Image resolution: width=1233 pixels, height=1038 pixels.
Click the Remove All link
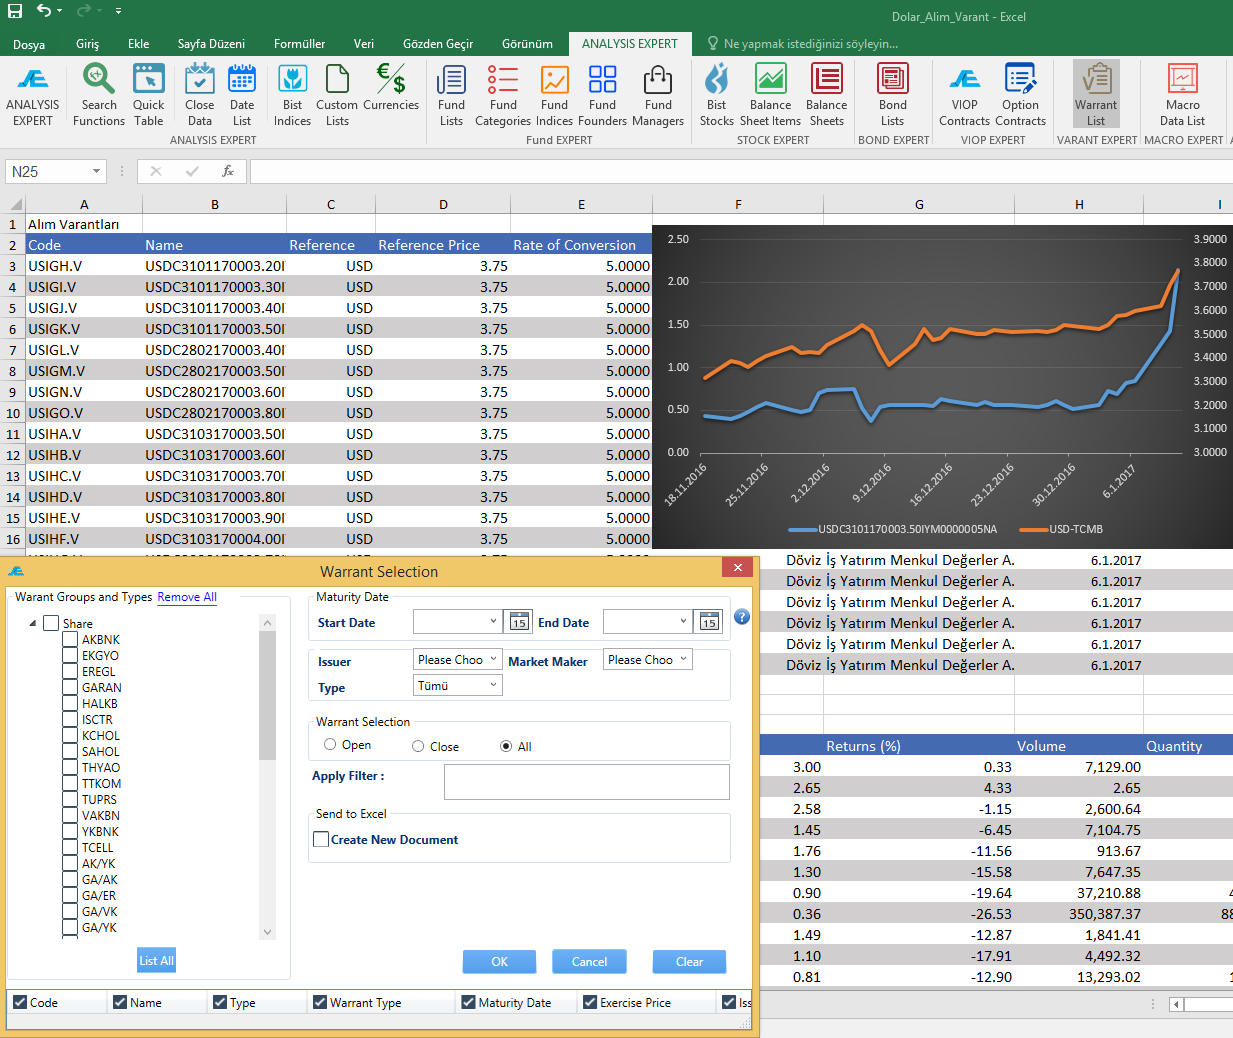click(x=187, y=597)
